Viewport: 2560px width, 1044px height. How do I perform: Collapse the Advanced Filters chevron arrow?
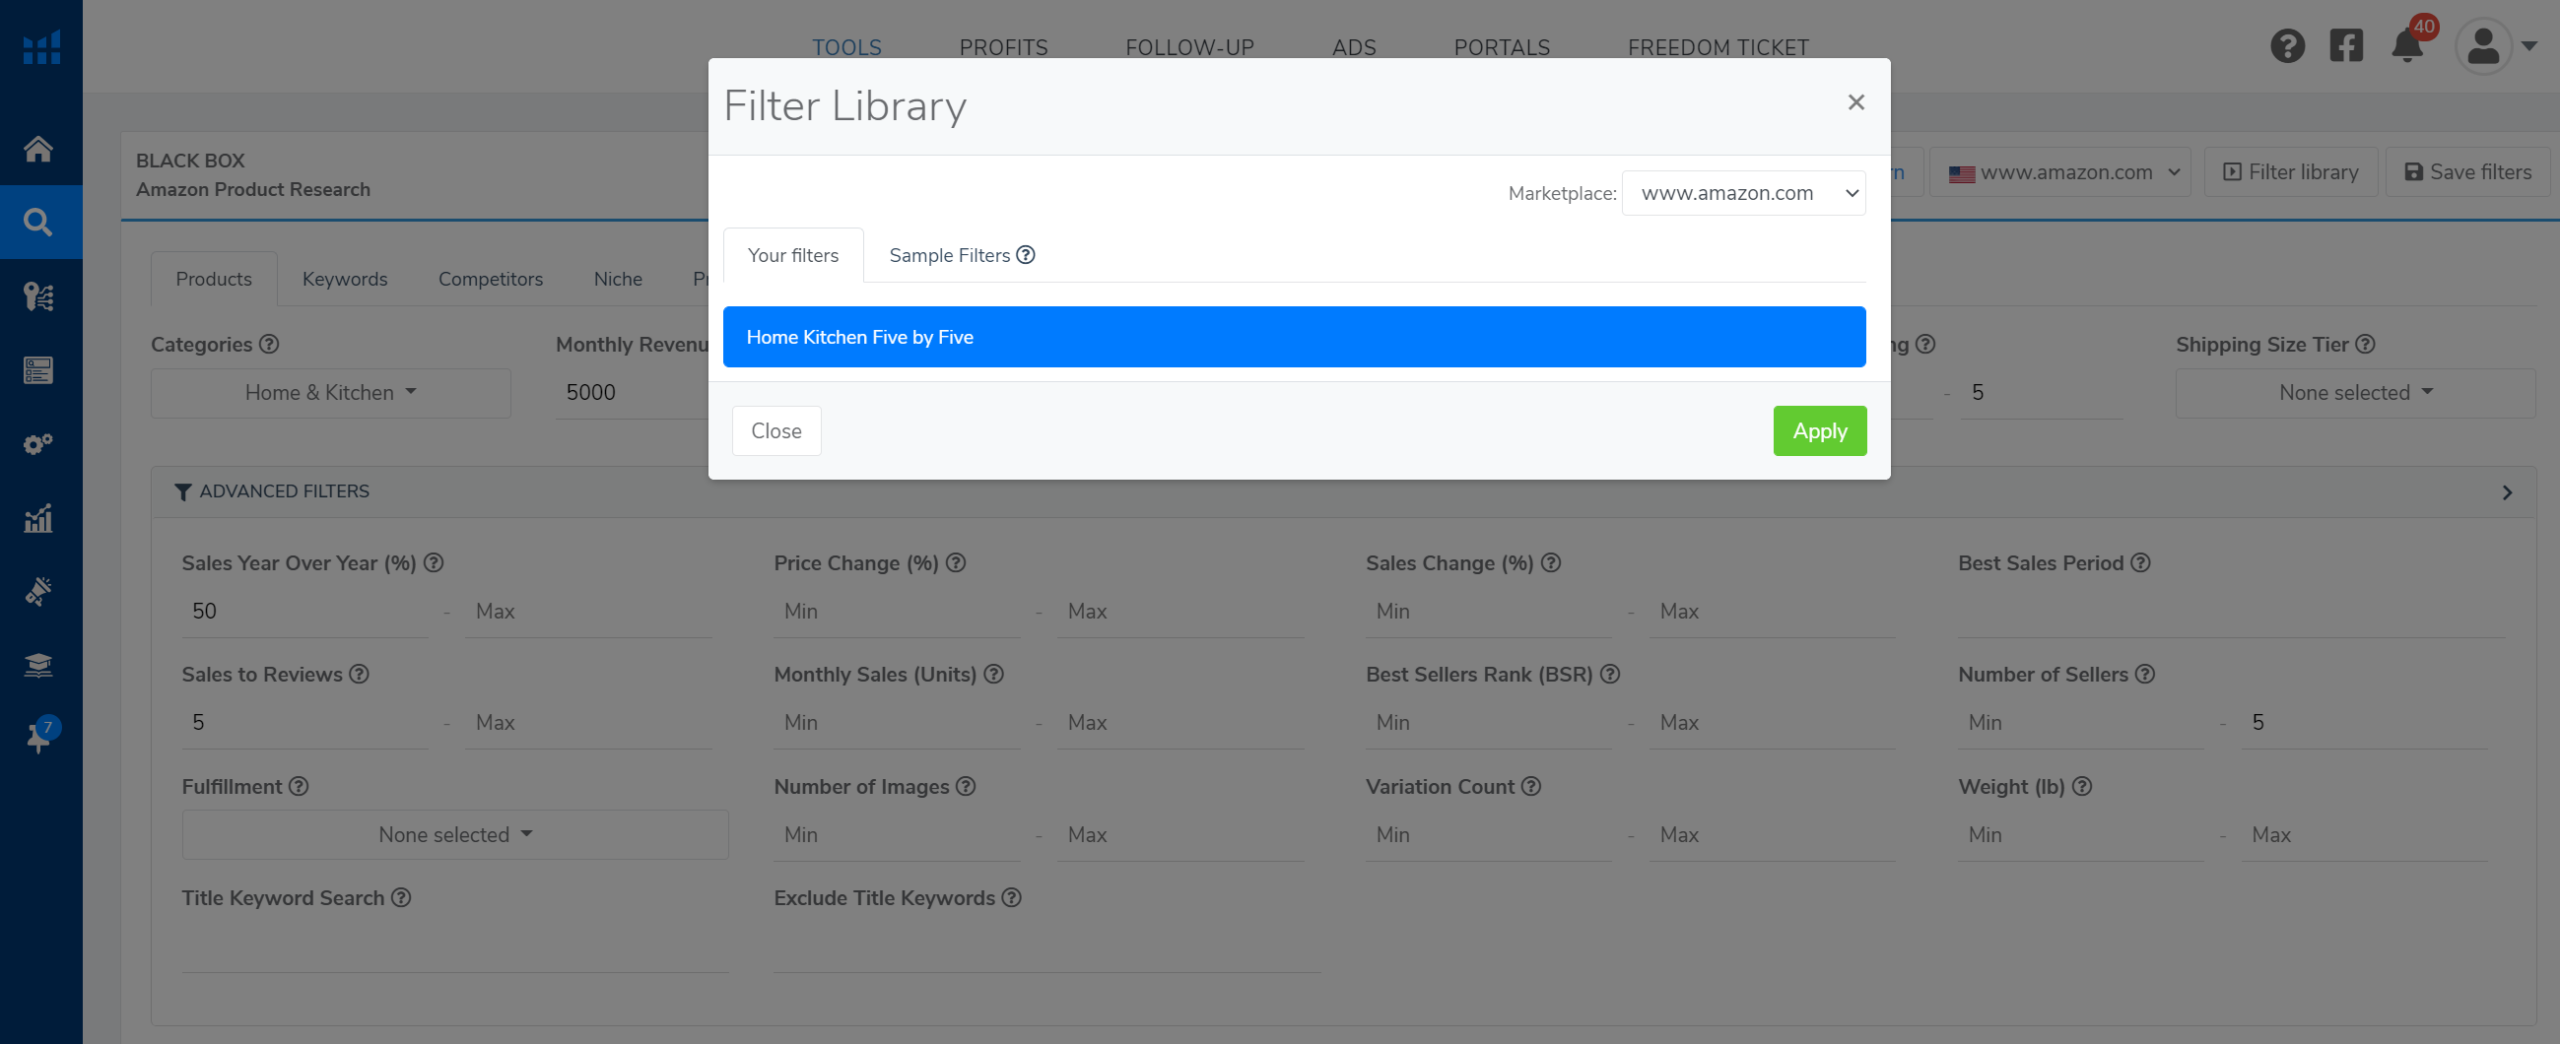pyautogui.click(x=2507, y=492)
